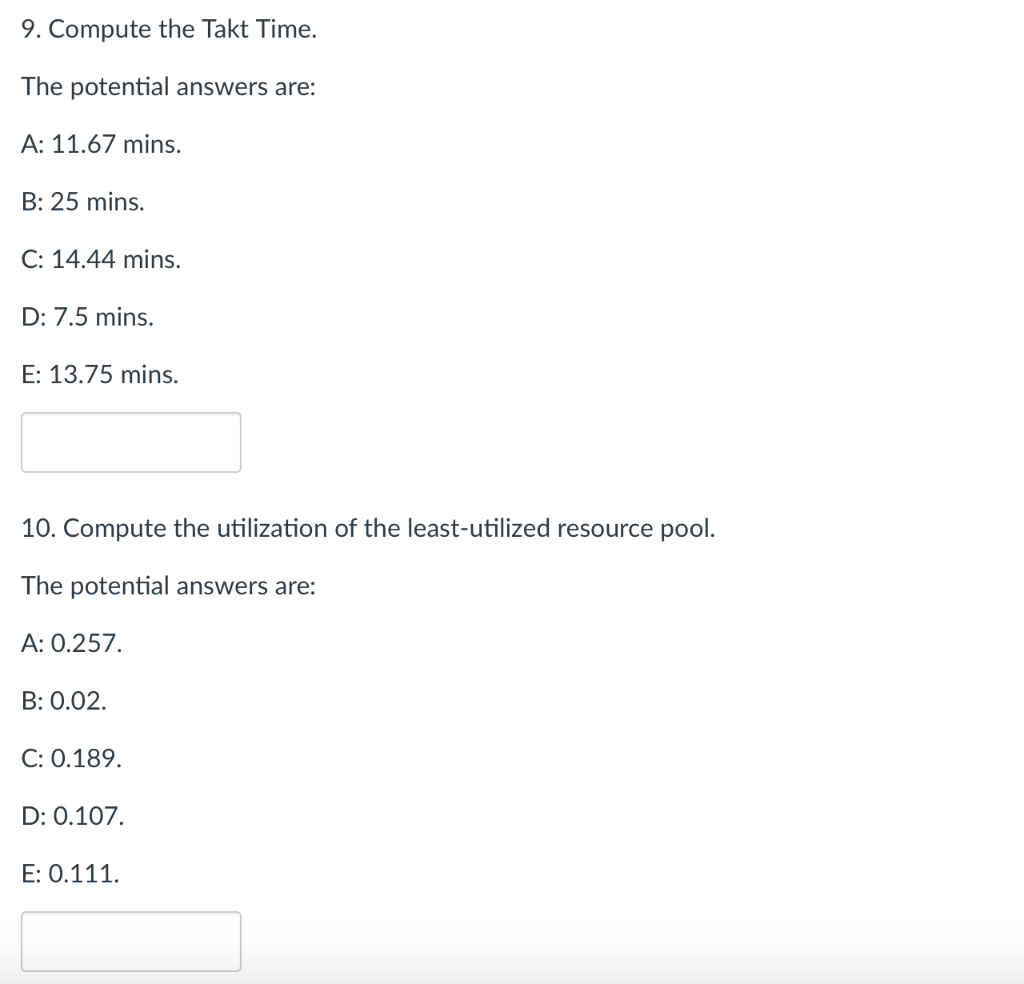Select option A: 11.67 mins
Viewport: 1024px width, 984px height.
[101, 144]
